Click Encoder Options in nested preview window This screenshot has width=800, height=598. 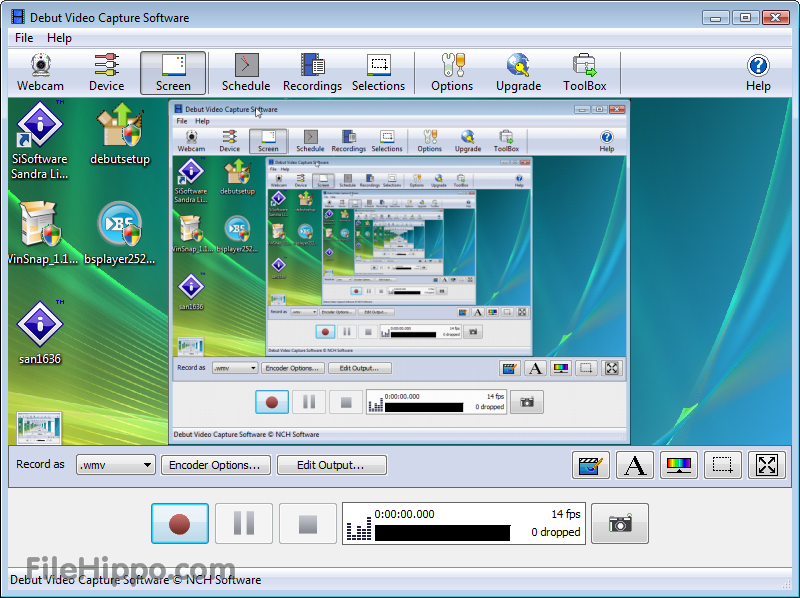[293, 368]
